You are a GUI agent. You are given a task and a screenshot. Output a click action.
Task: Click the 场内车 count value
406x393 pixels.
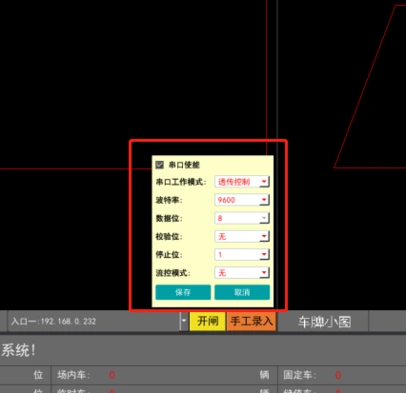(112, 375)
